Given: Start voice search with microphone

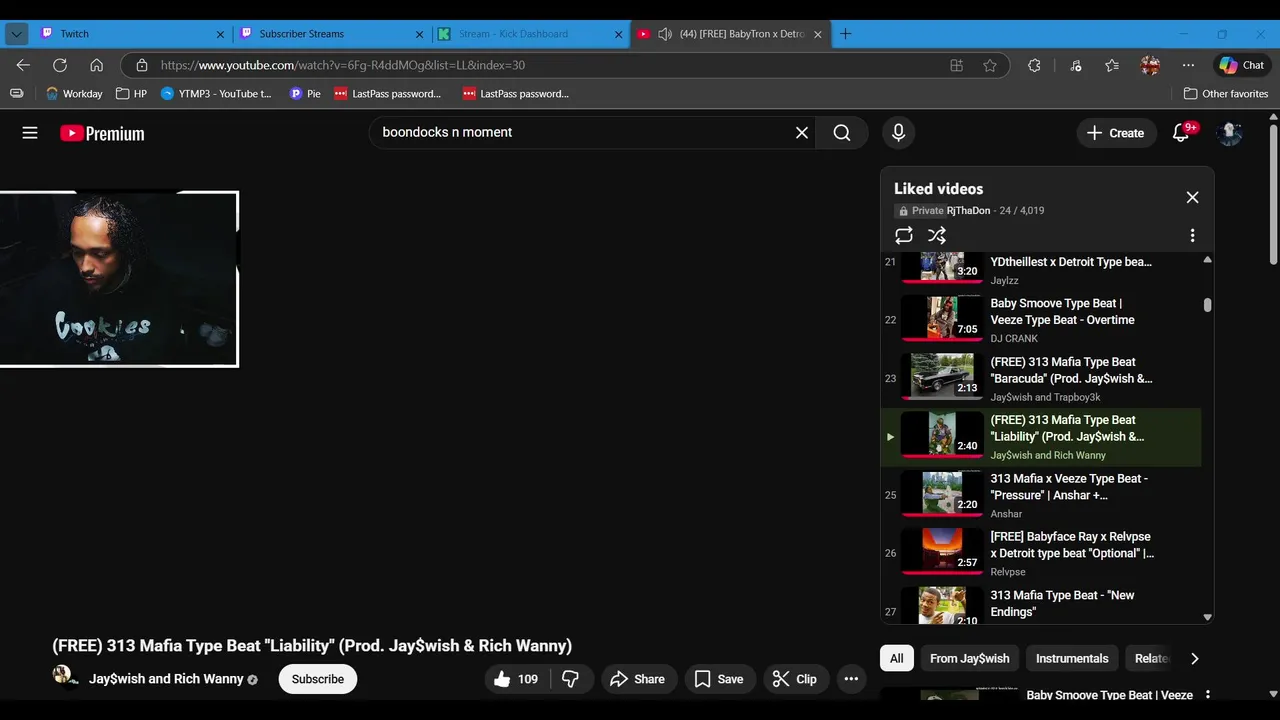Looking at the screenshot, I should point(898,133).
